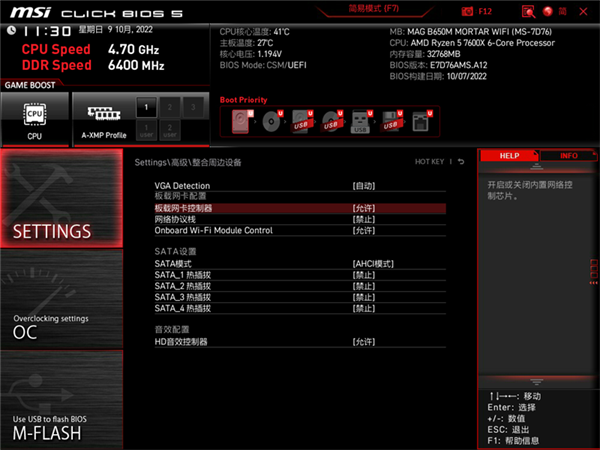Screen dimensions: 600x450
Task: Click 简易模式 (F7) easy mode button
Action: click(372, 7)
